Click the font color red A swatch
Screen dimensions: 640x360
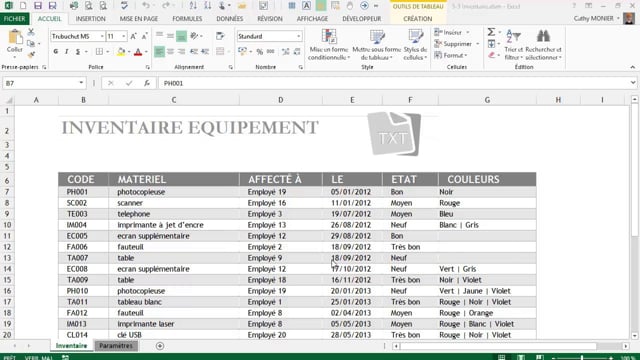pos(138,52)
